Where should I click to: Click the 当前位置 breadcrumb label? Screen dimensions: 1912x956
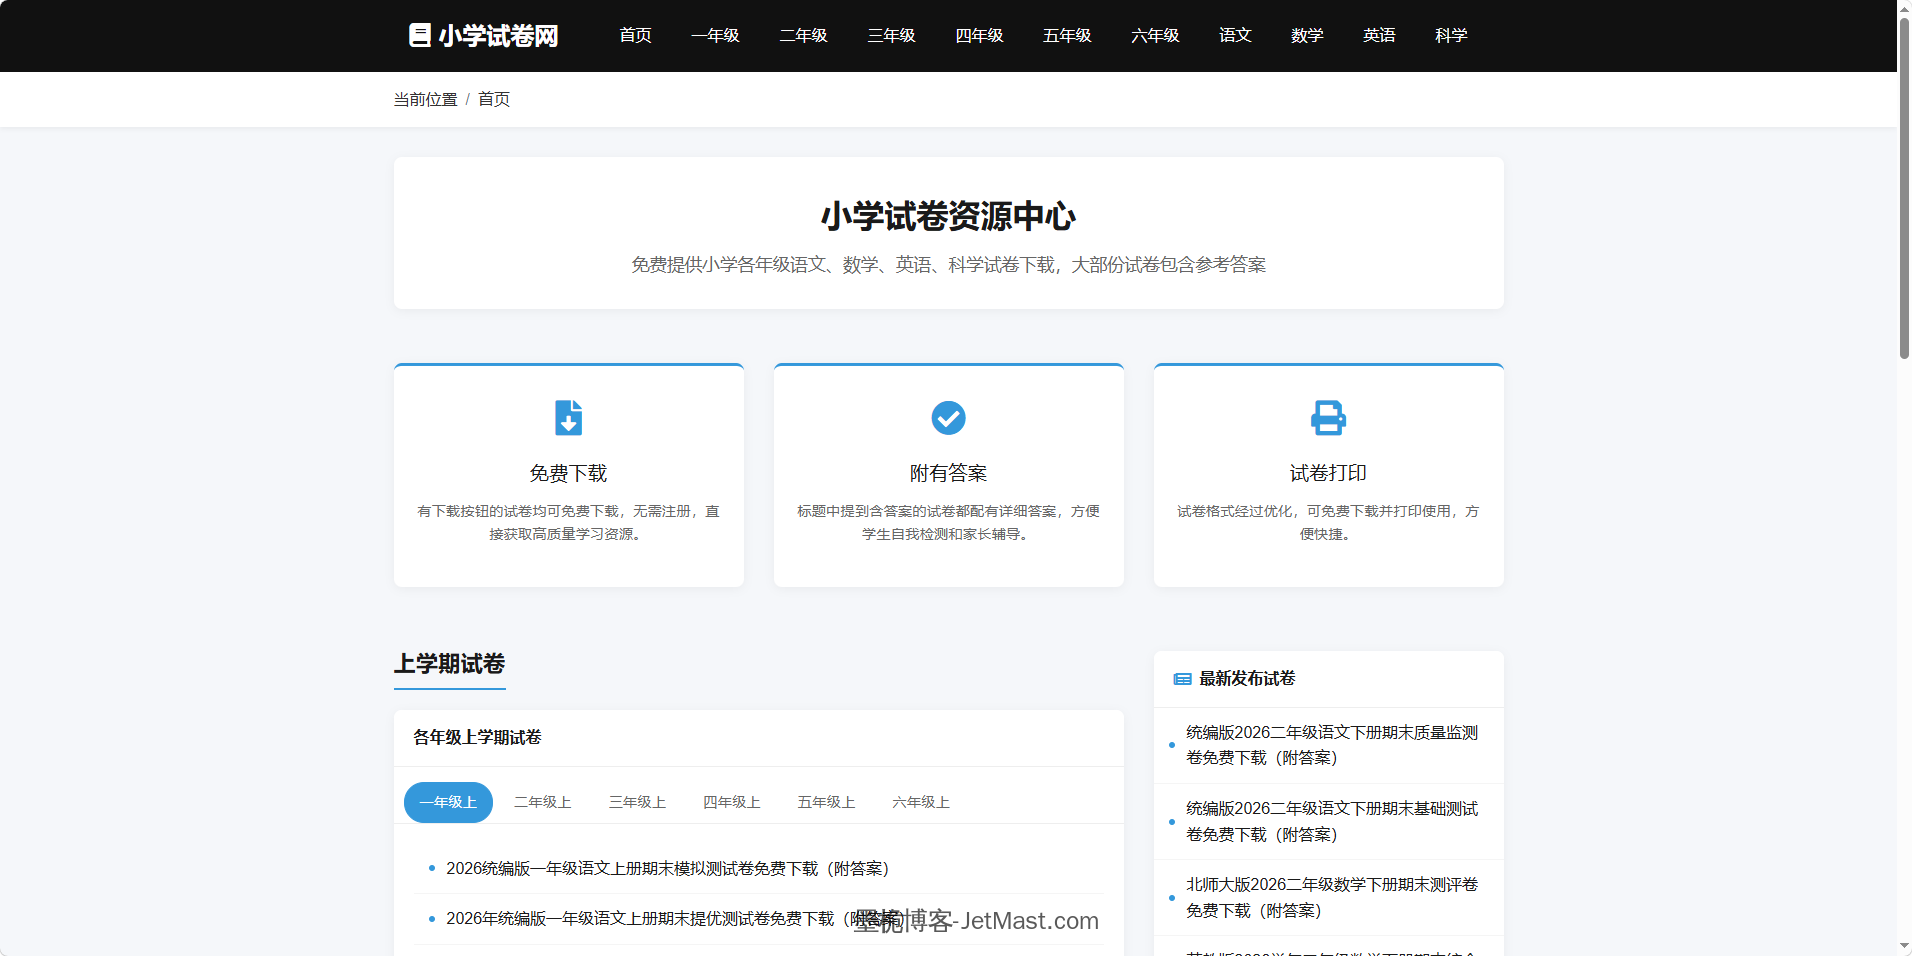pos(425,99)
